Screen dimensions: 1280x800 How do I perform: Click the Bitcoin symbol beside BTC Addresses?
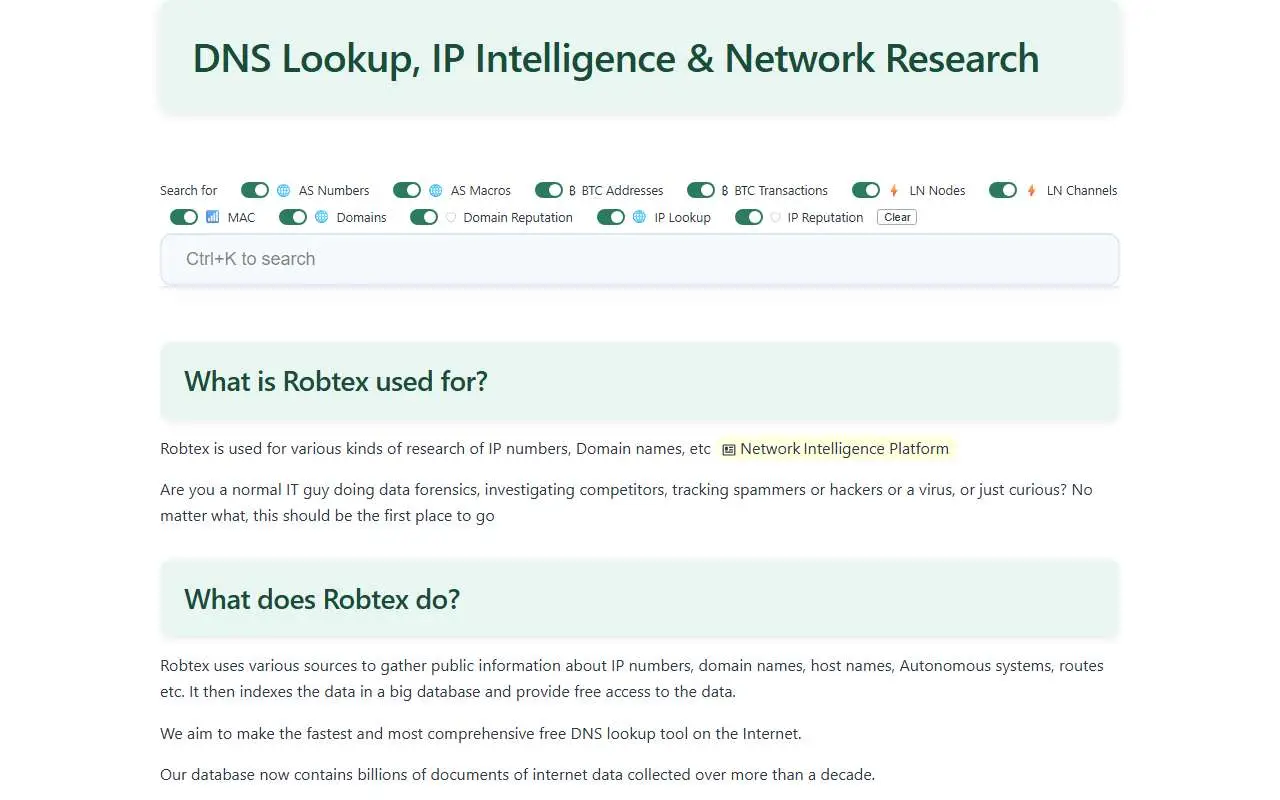572,190
